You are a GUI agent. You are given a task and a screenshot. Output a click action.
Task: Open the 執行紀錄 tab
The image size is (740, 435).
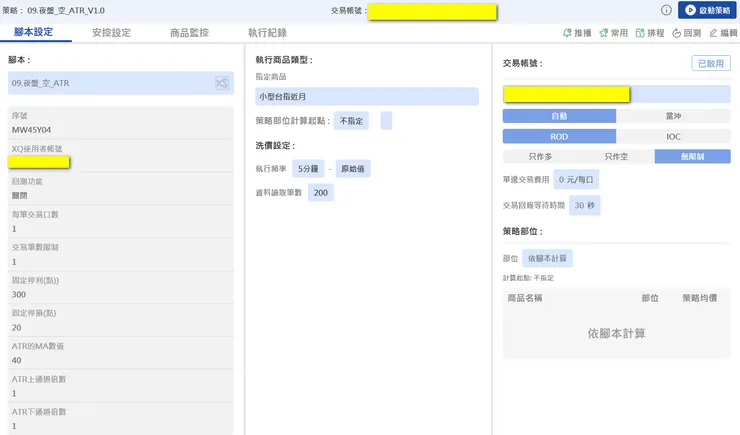pyautogui.click(x=268, y=33)
